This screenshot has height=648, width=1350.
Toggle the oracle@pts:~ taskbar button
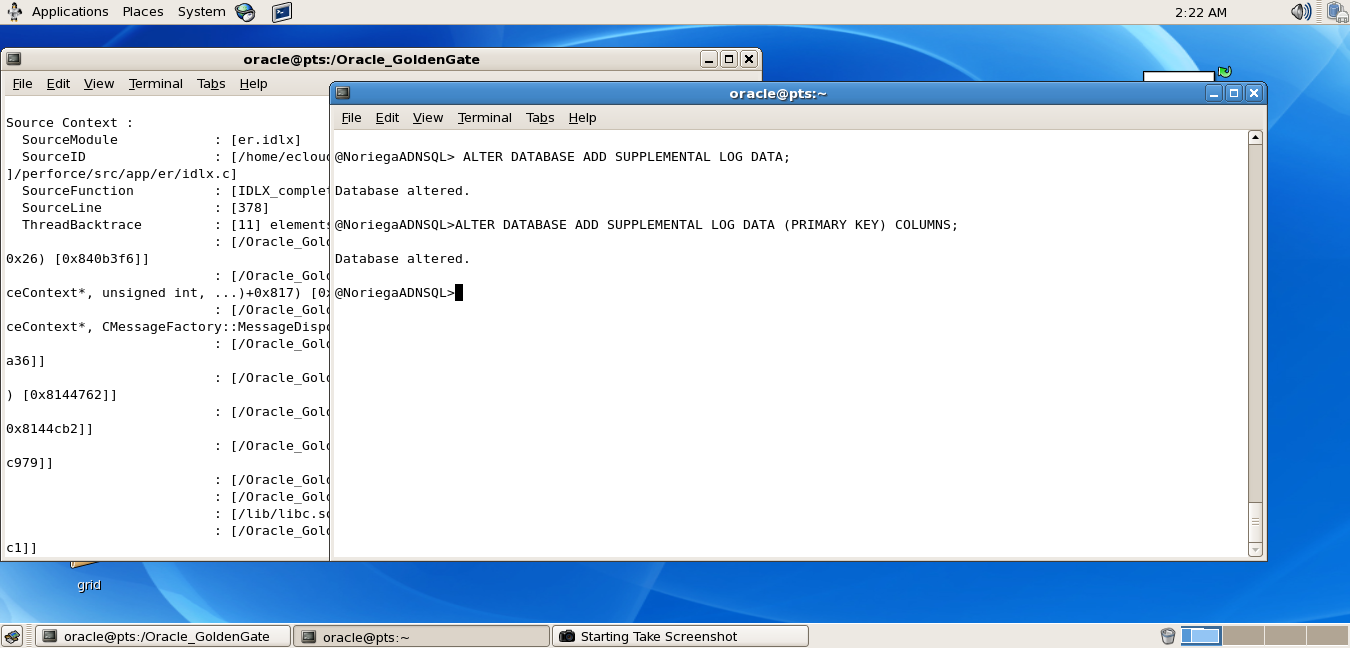point(420,636)
